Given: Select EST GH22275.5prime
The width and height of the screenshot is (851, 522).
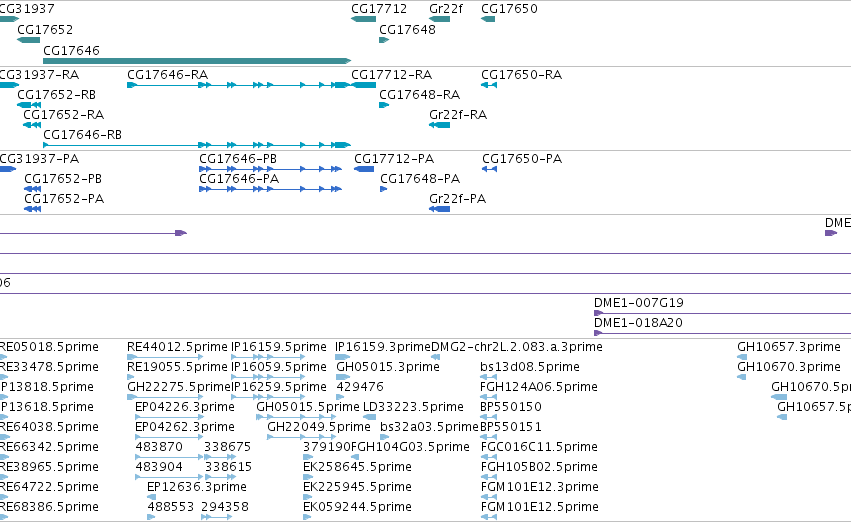Looking at the screenshot, I should (x=179, y=387).
